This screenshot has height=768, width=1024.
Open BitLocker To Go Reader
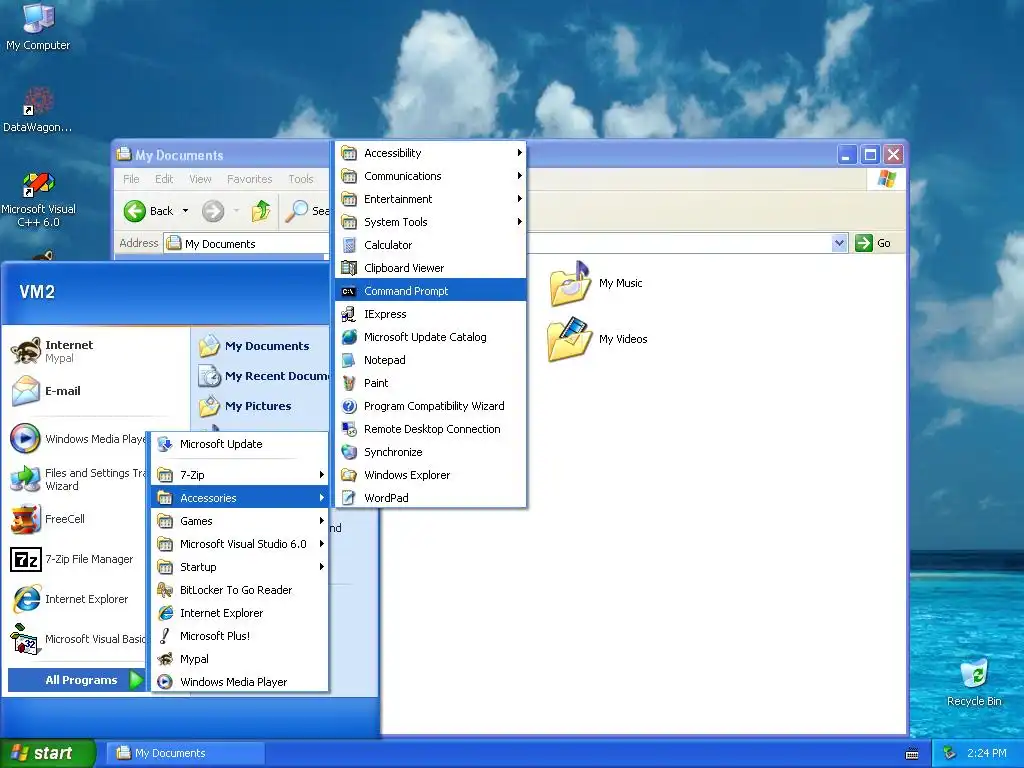click(x=240, y=590)
